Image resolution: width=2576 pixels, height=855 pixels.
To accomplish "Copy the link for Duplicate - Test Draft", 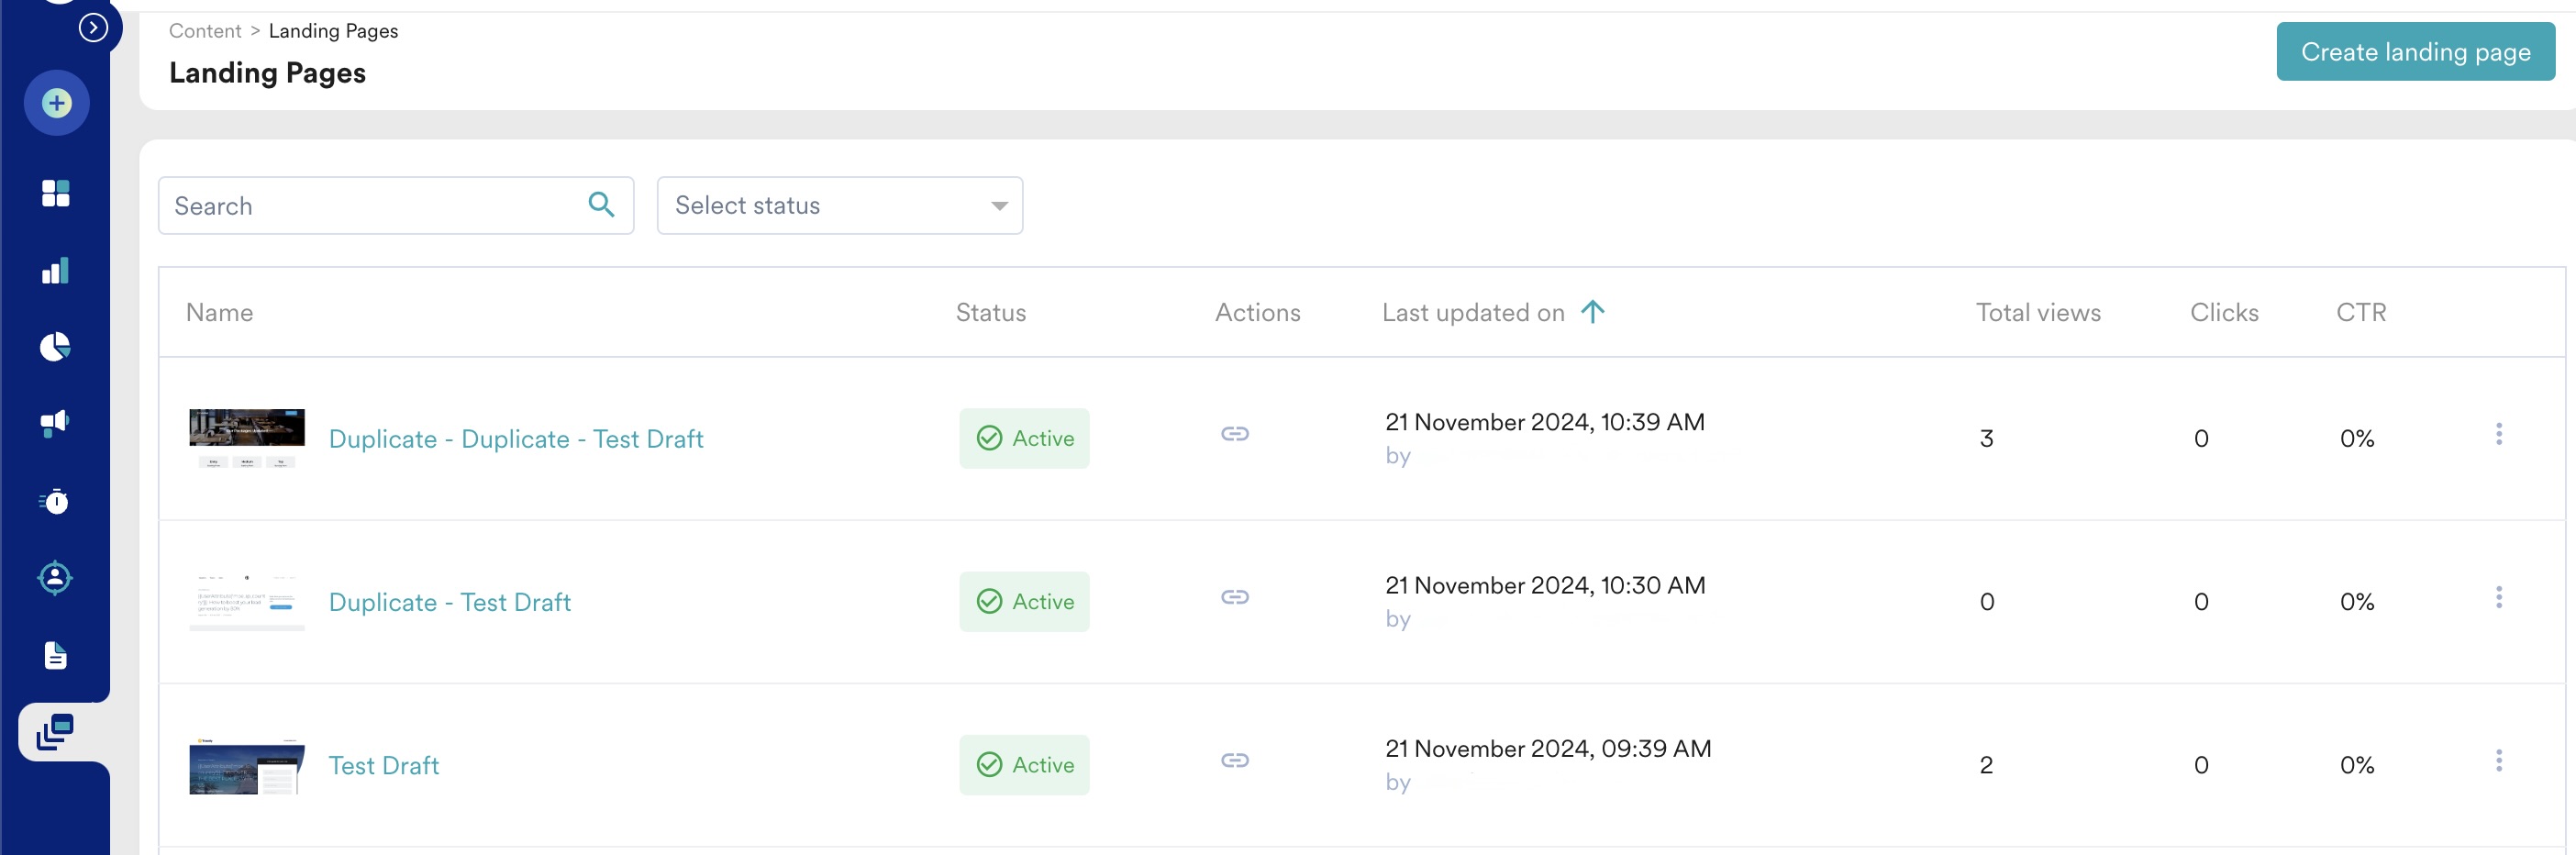I will tap(1236, 596).
